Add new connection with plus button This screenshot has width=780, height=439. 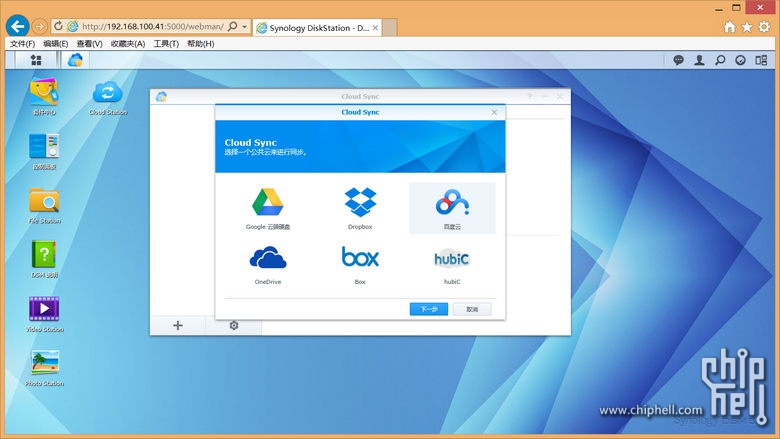(x=178, y=326)
